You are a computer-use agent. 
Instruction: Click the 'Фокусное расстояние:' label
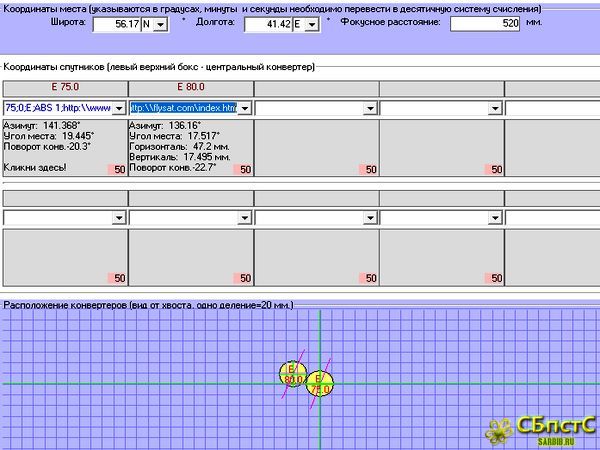390,22
